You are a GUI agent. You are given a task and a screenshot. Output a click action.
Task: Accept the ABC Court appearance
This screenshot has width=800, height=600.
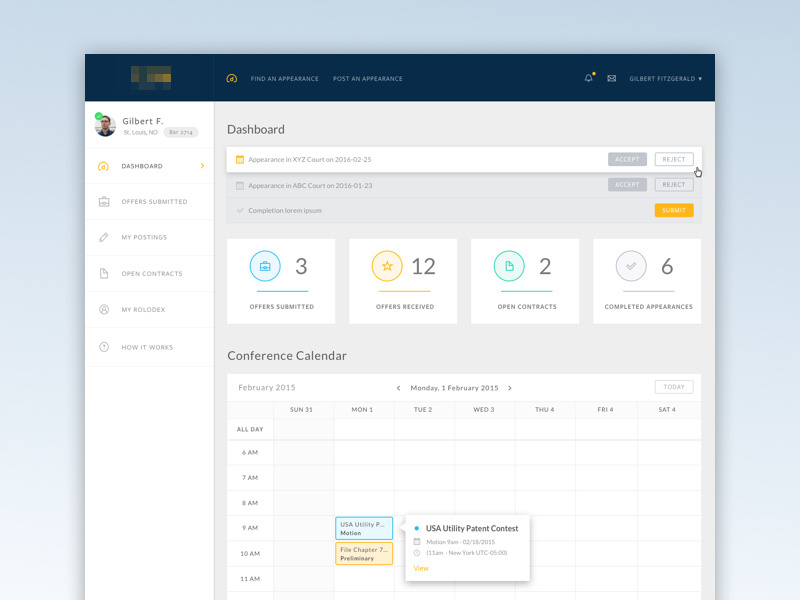pyautogui.click(x=627, y=185)
